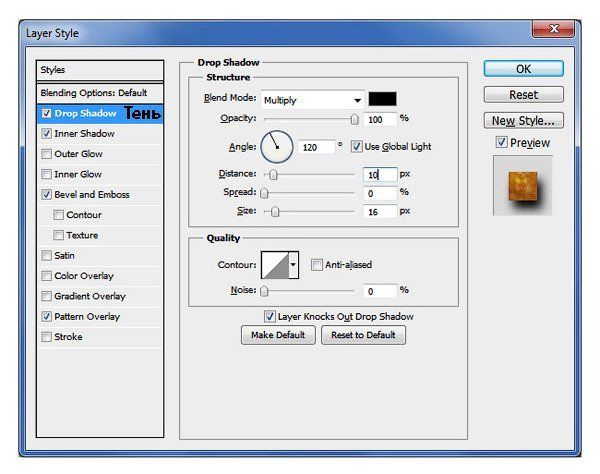Uncheck the Inner Shadow effect checkbox

coord(46,134)
